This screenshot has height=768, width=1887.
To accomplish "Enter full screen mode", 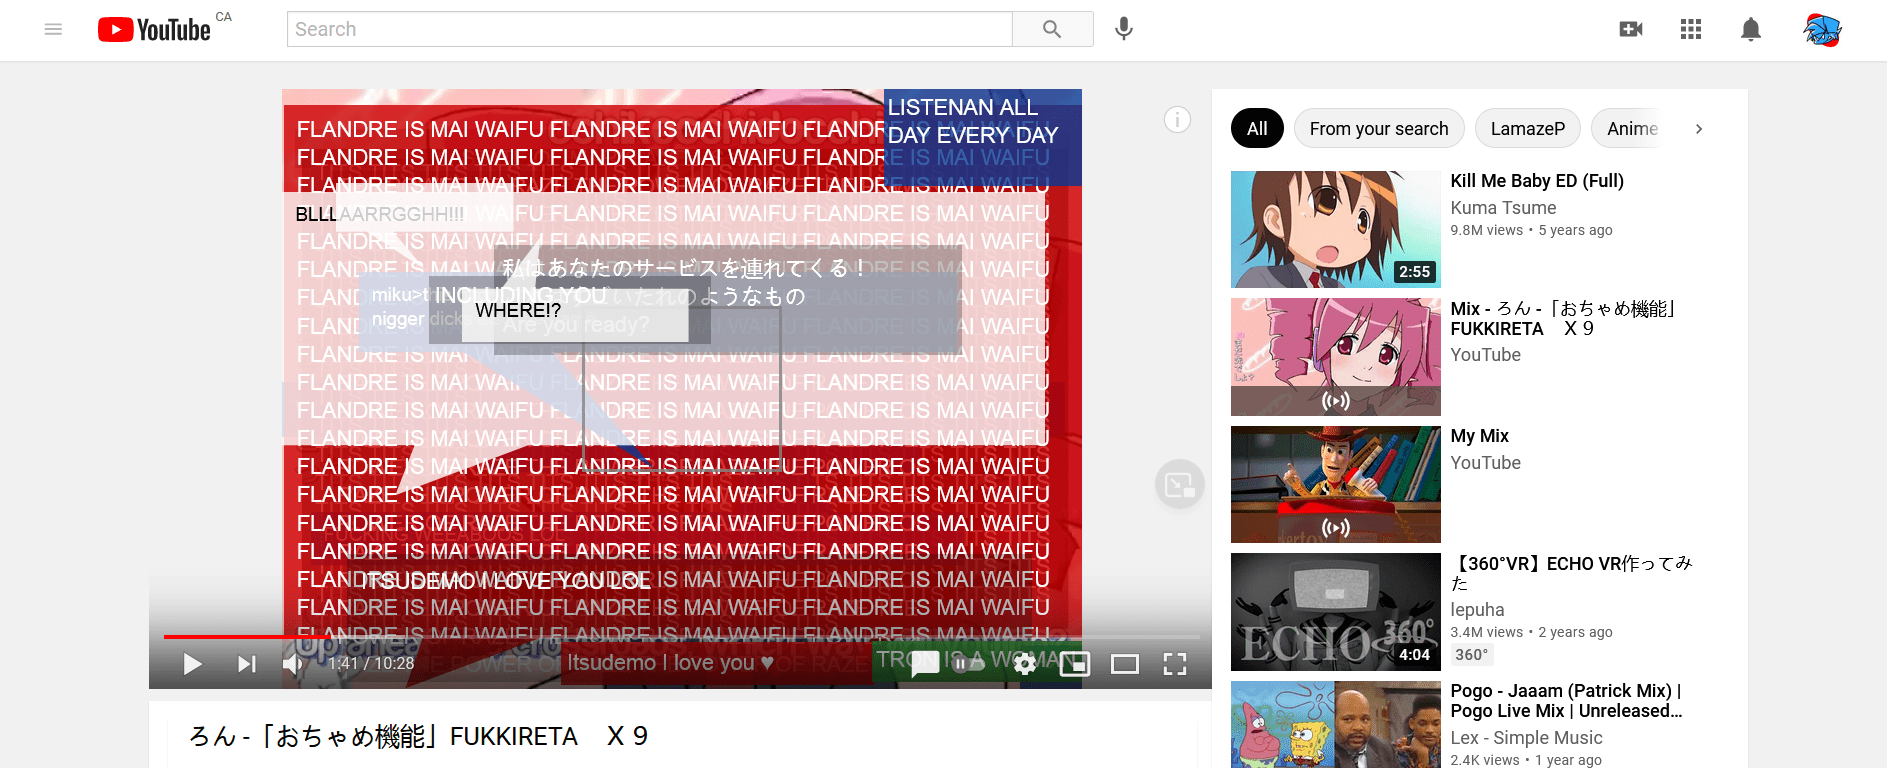I will pyautogui.click(x=1175, y=664).
